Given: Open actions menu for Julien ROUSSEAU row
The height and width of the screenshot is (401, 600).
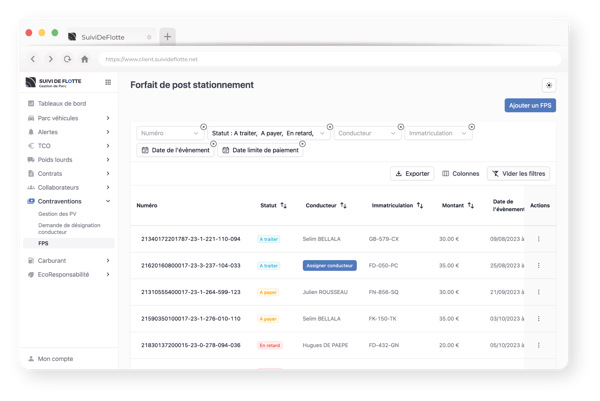Looking at the screenshot, I should (x=539, y=292).
